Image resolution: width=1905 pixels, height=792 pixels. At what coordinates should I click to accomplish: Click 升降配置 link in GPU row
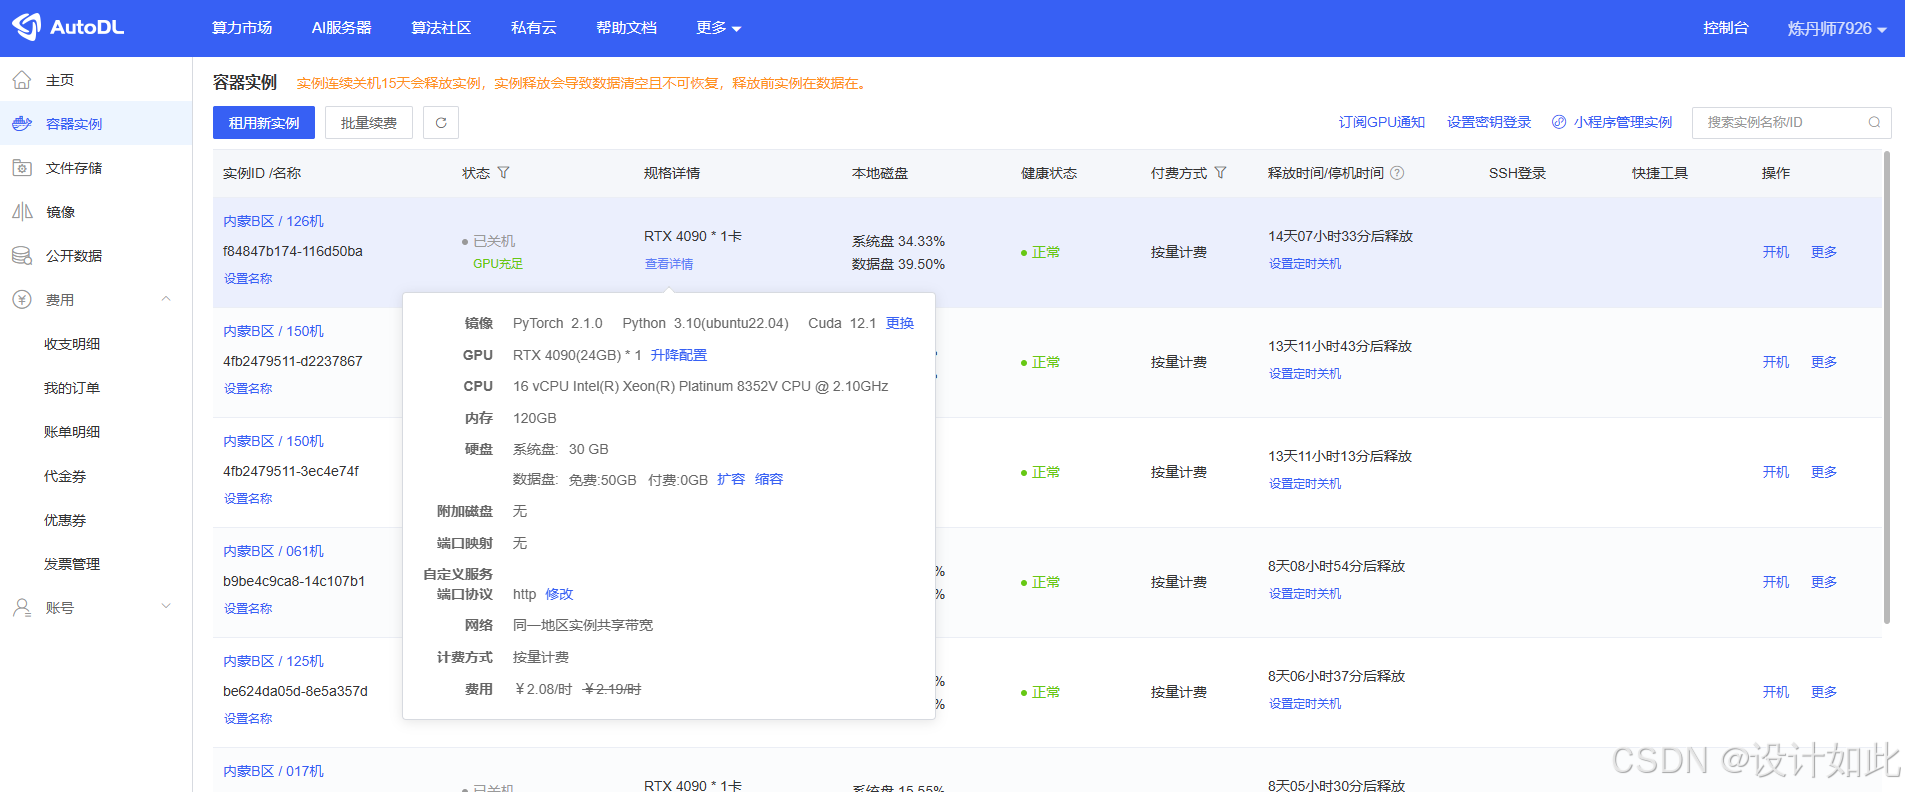[x=678, y=355]
